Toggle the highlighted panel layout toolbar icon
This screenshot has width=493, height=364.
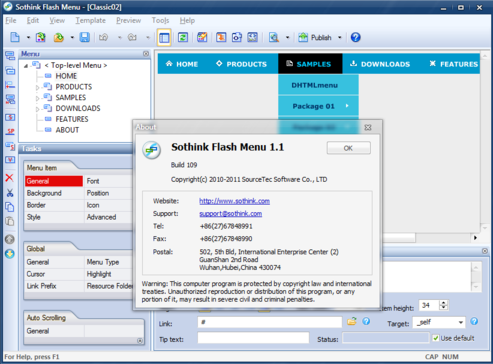tap(164, 37)
